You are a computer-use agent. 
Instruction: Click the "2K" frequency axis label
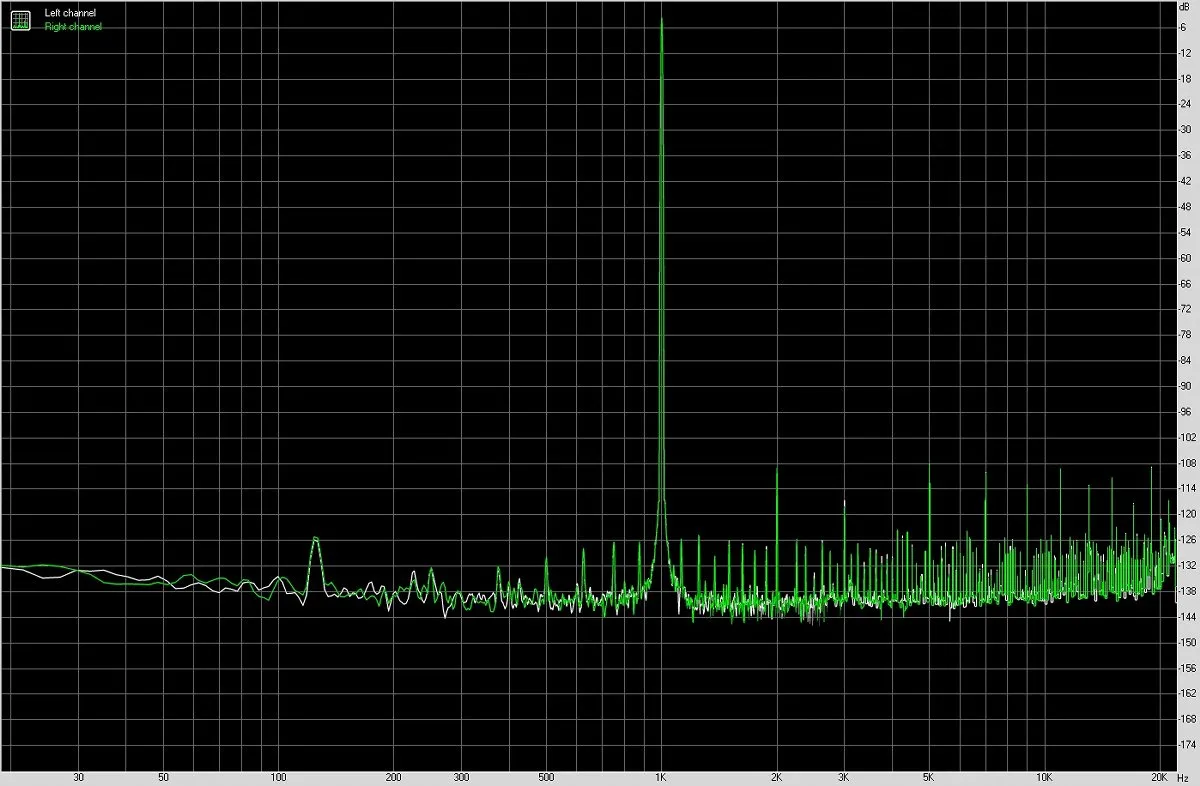point(776,777)
